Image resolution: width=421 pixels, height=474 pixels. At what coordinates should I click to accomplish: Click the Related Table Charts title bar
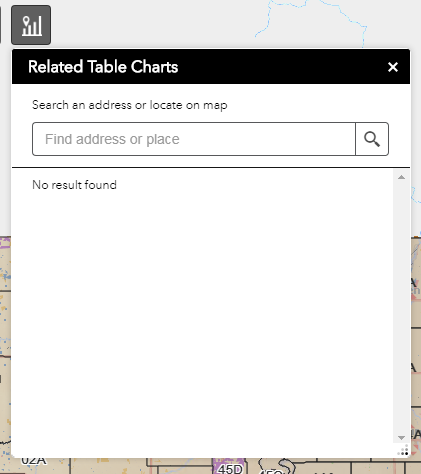click(211, 67)
